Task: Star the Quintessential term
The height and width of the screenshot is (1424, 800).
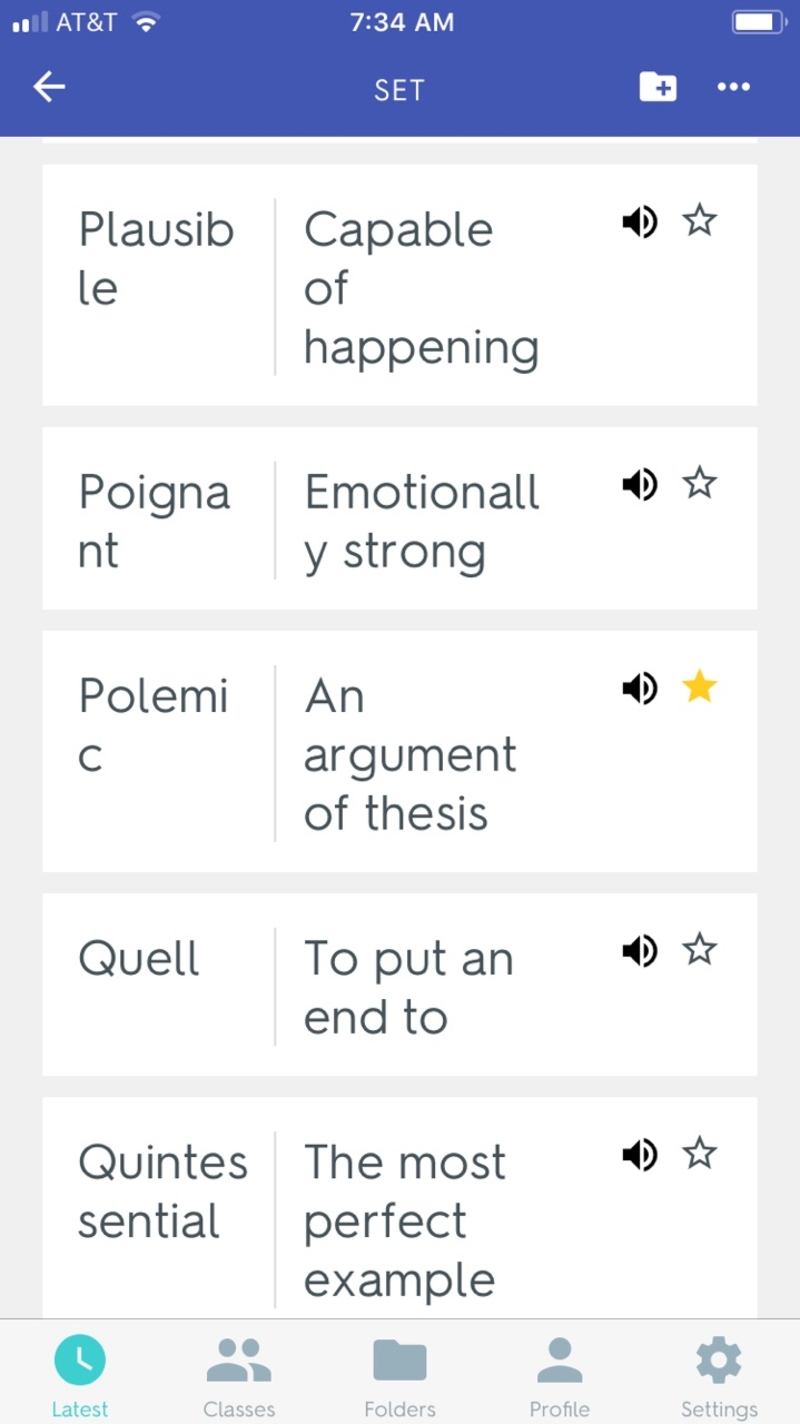Action: point(699,1155)
